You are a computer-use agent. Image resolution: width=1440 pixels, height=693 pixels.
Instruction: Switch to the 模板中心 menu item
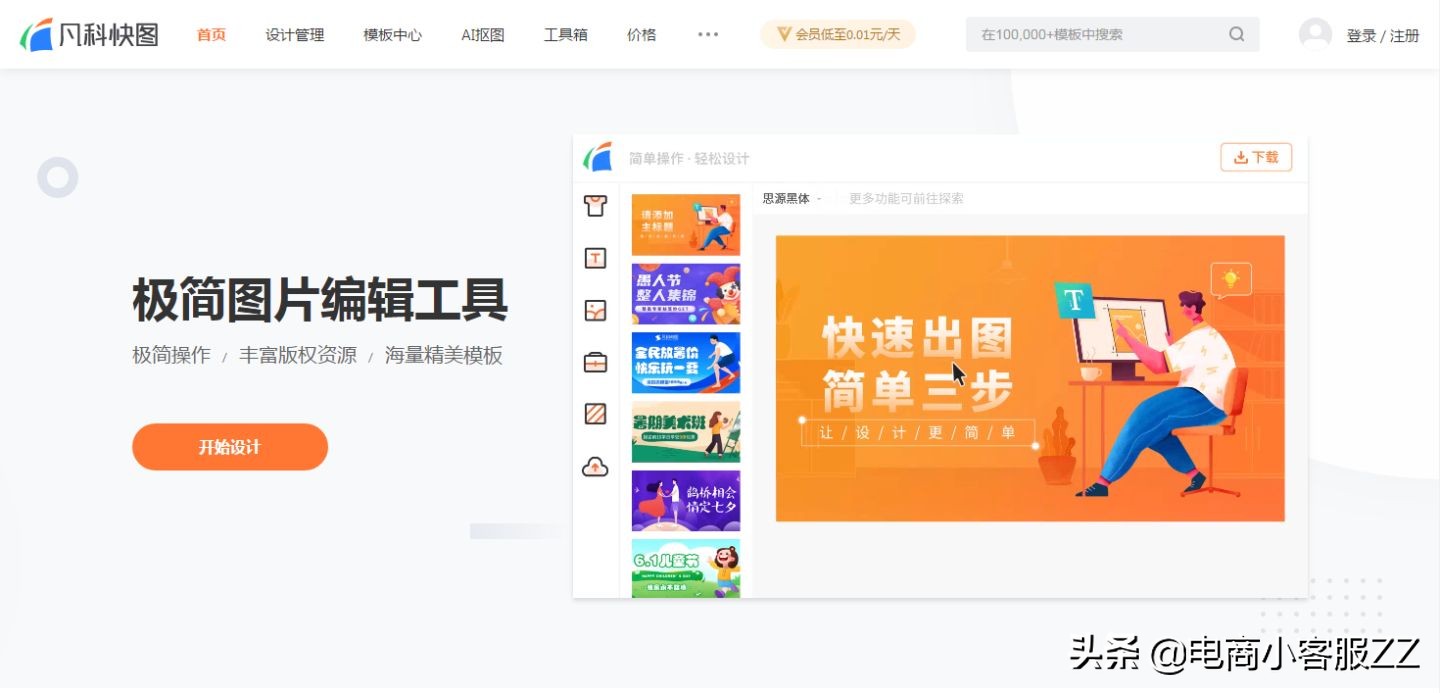(x=391, y=33)
